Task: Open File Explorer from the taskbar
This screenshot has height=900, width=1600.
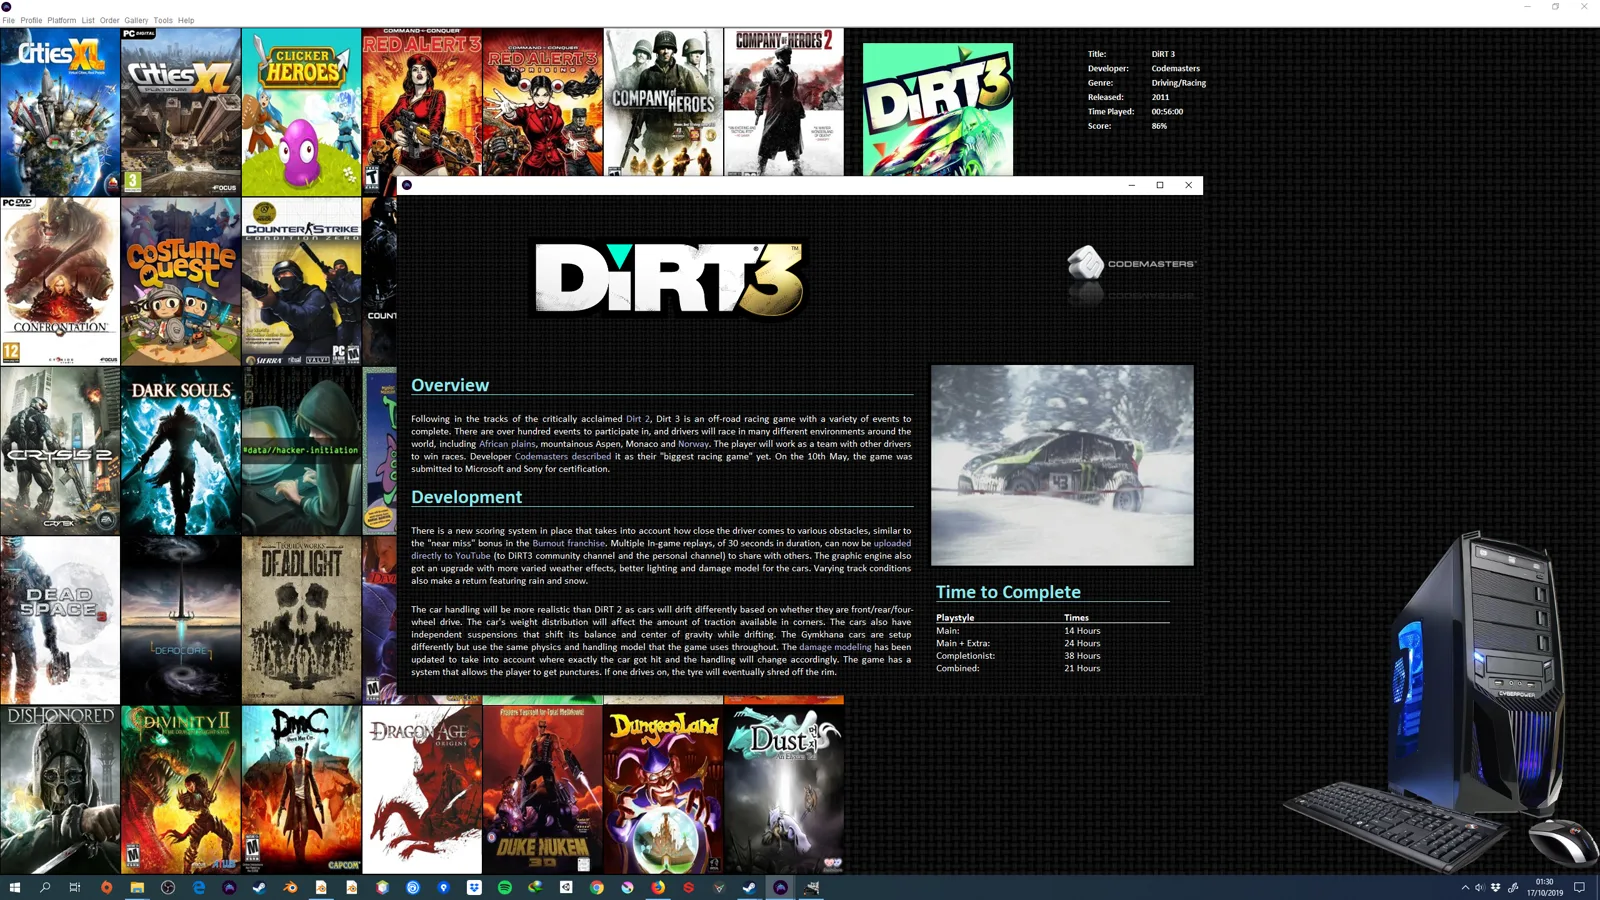Action: (137, 887)
